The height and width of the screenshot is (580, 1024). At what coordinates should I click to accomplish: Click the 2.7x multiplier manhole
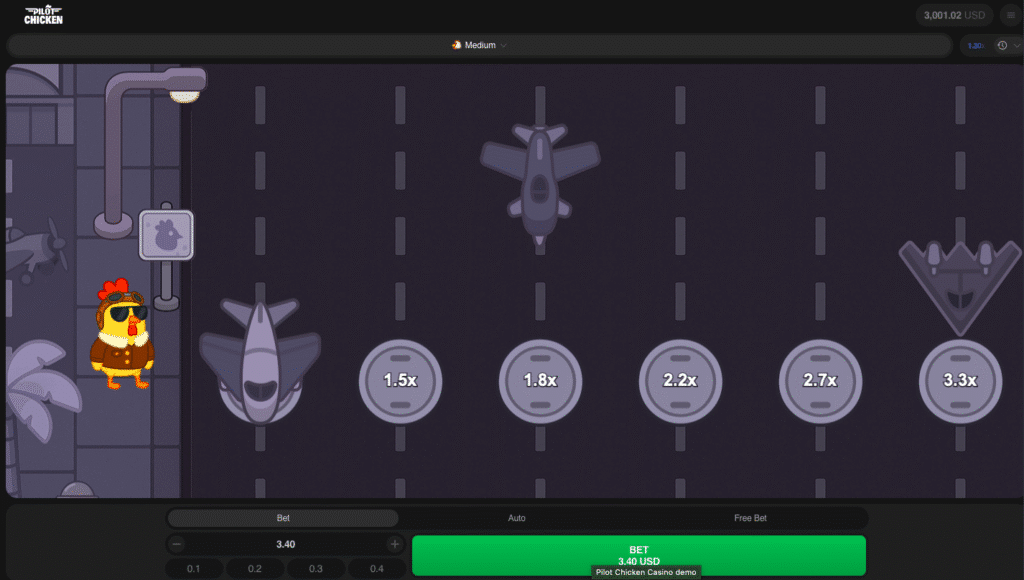pyautogui.click(x=819, y=380)
